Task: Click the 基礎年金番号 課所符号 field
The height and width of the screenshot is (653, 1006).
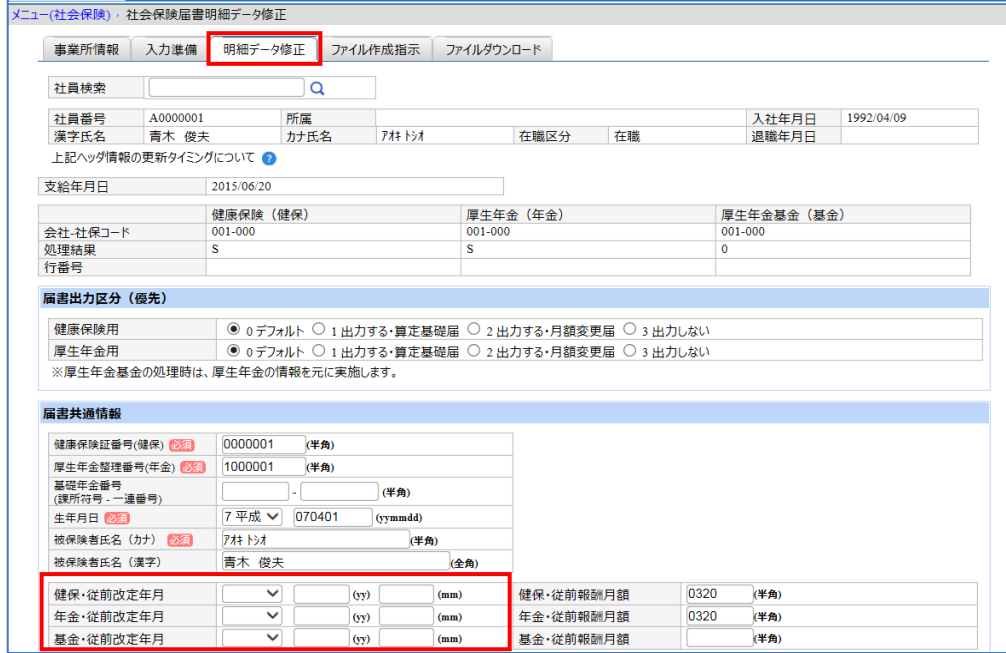Action: 255,491
